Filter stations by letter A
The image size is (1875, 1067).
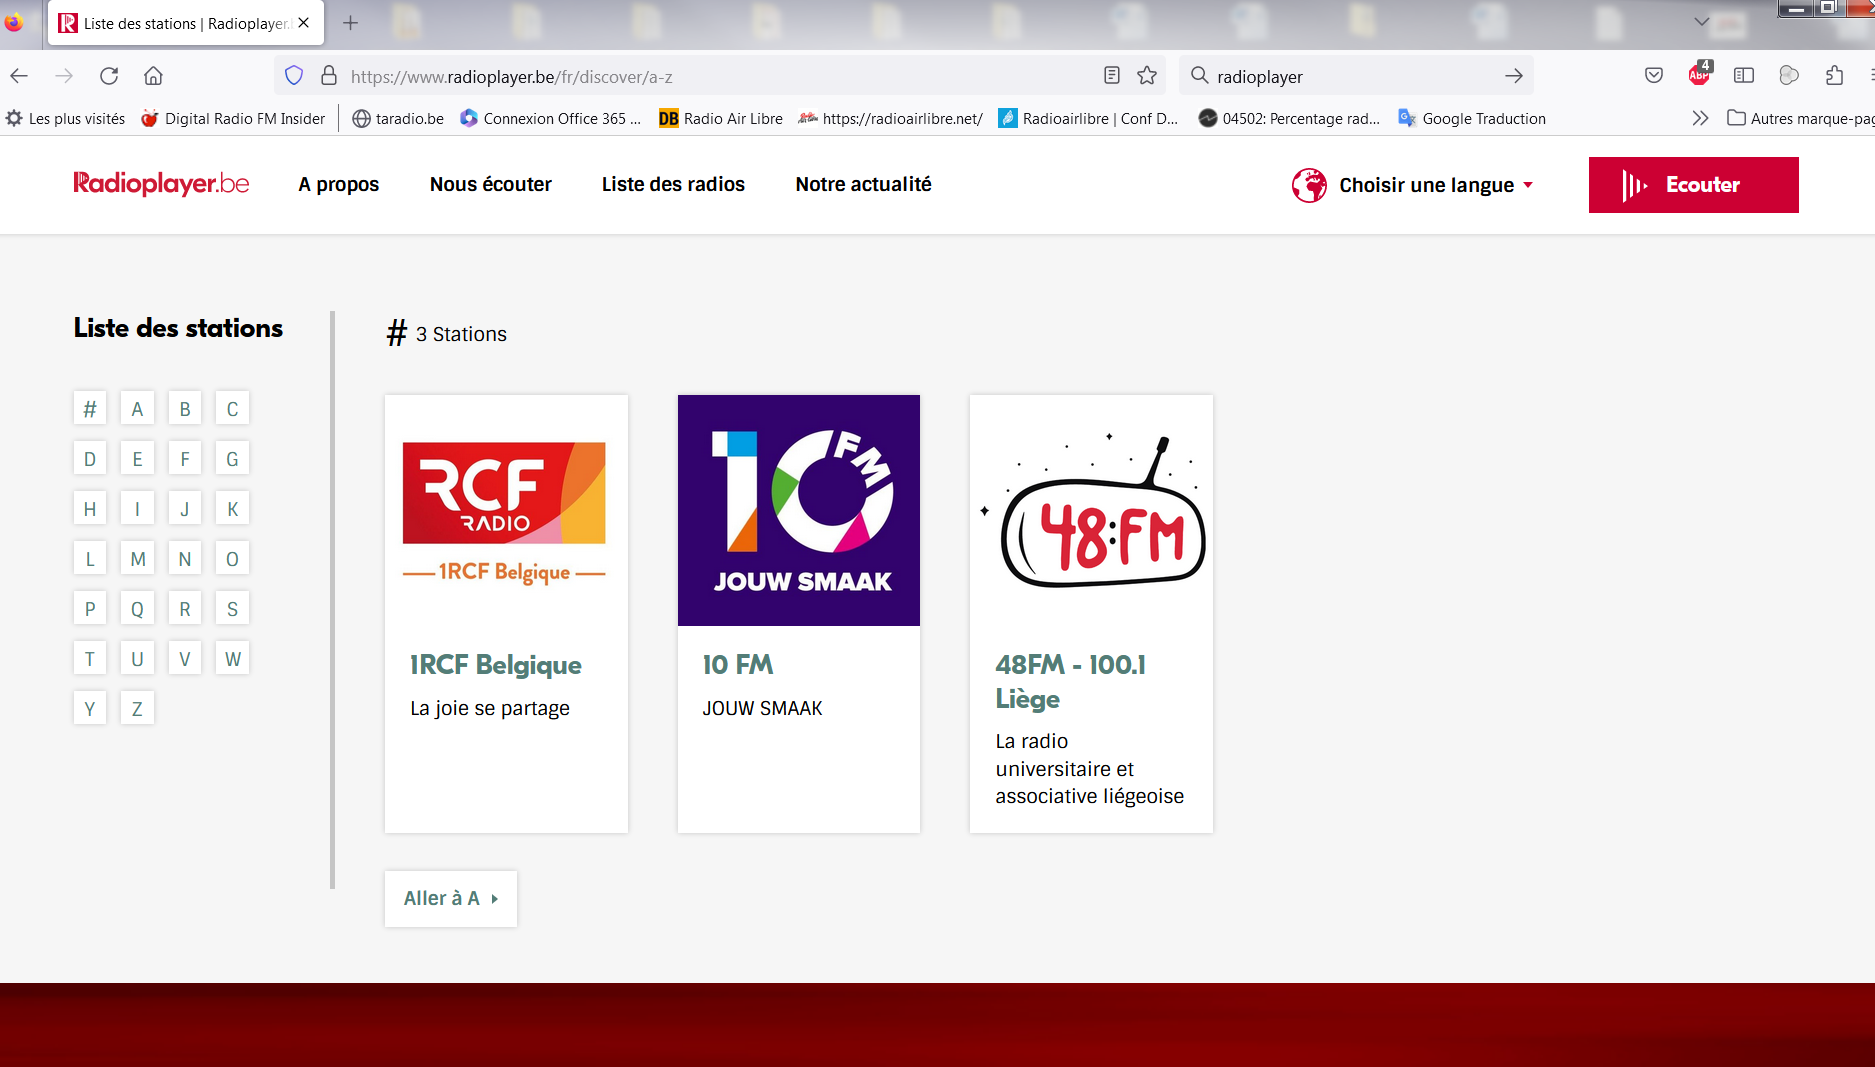137,408
